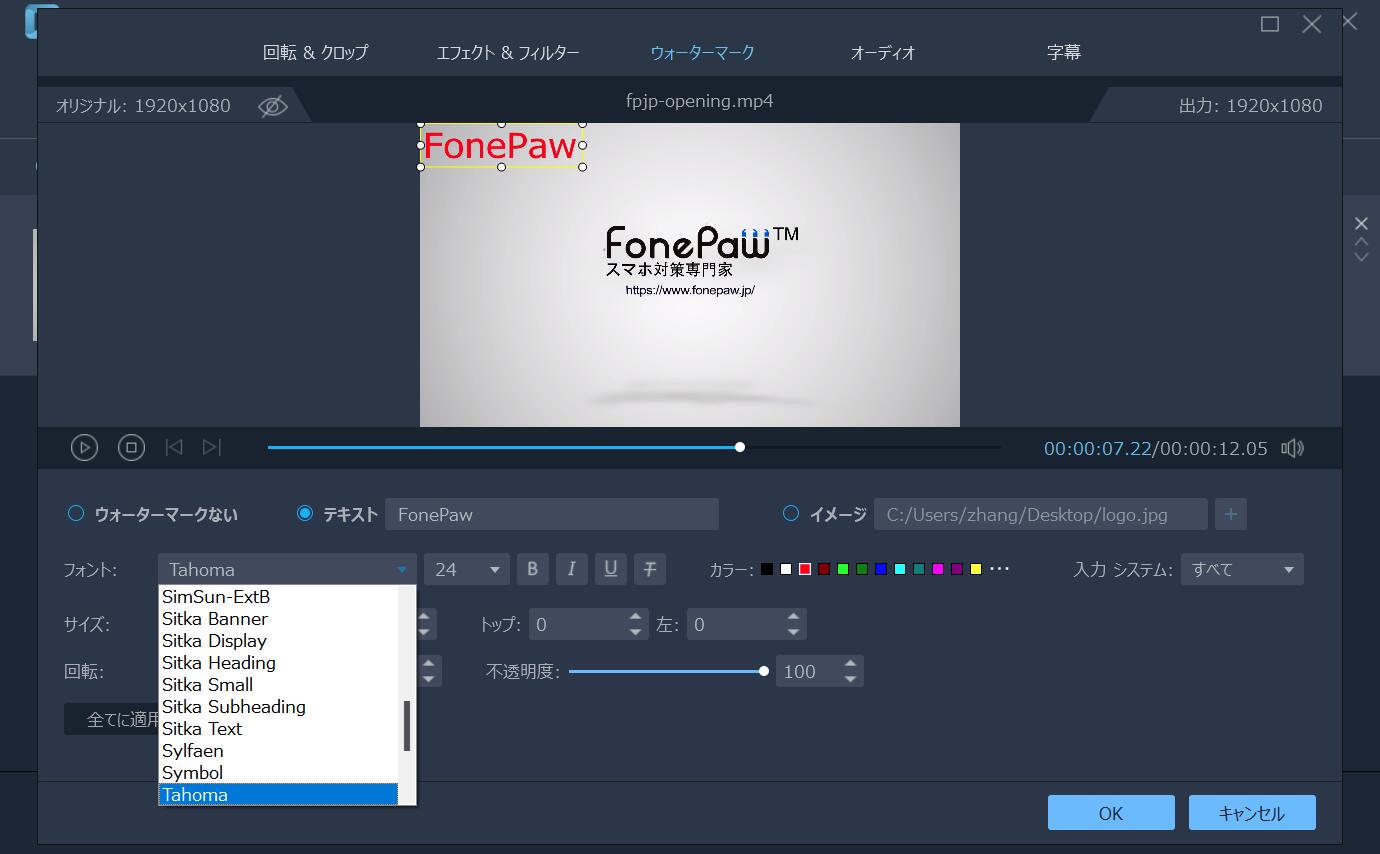Pick the bright green color swatch
1380x854 pixels.
coord(843,569)
